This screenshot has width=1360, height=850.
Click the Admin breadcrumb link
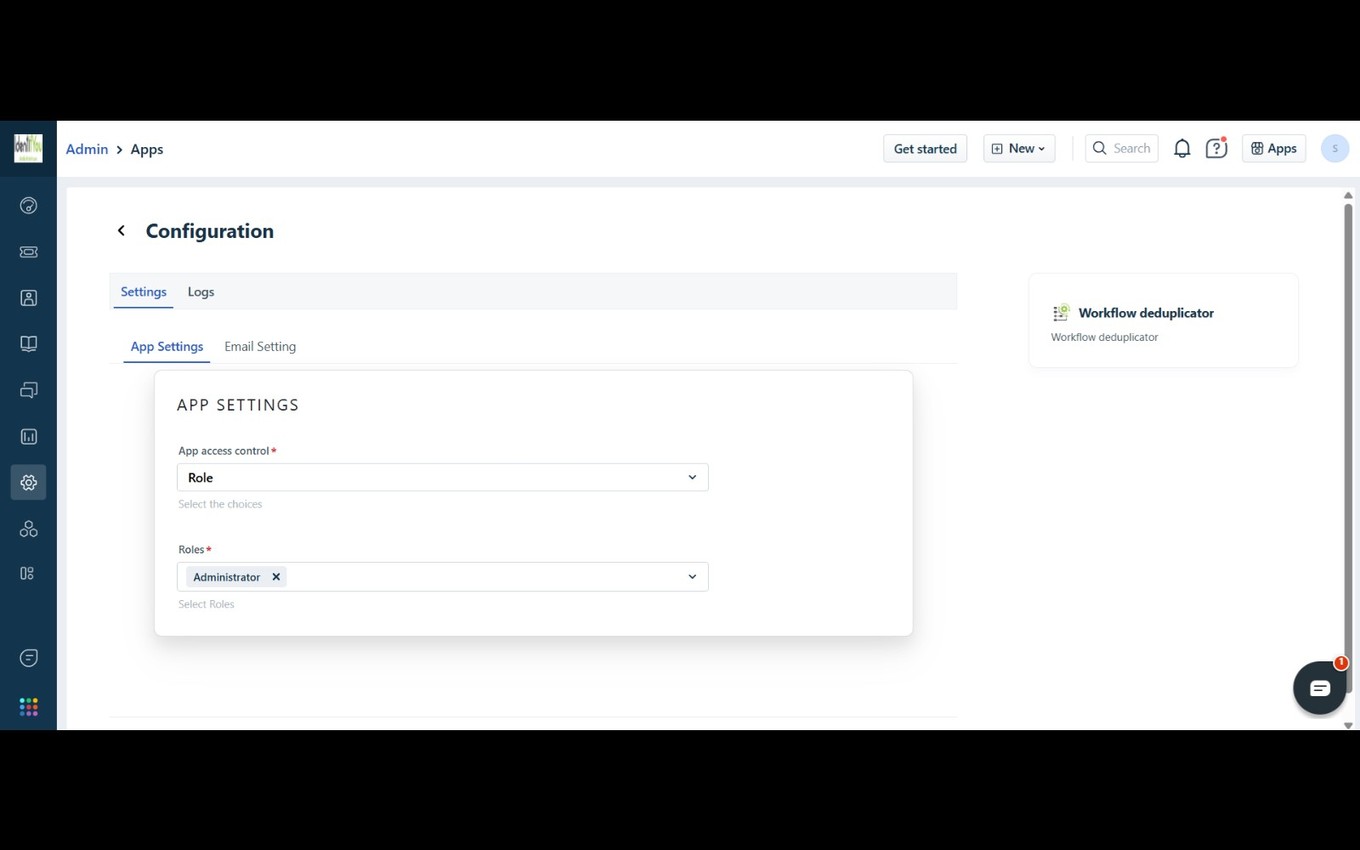click(87, 149)
